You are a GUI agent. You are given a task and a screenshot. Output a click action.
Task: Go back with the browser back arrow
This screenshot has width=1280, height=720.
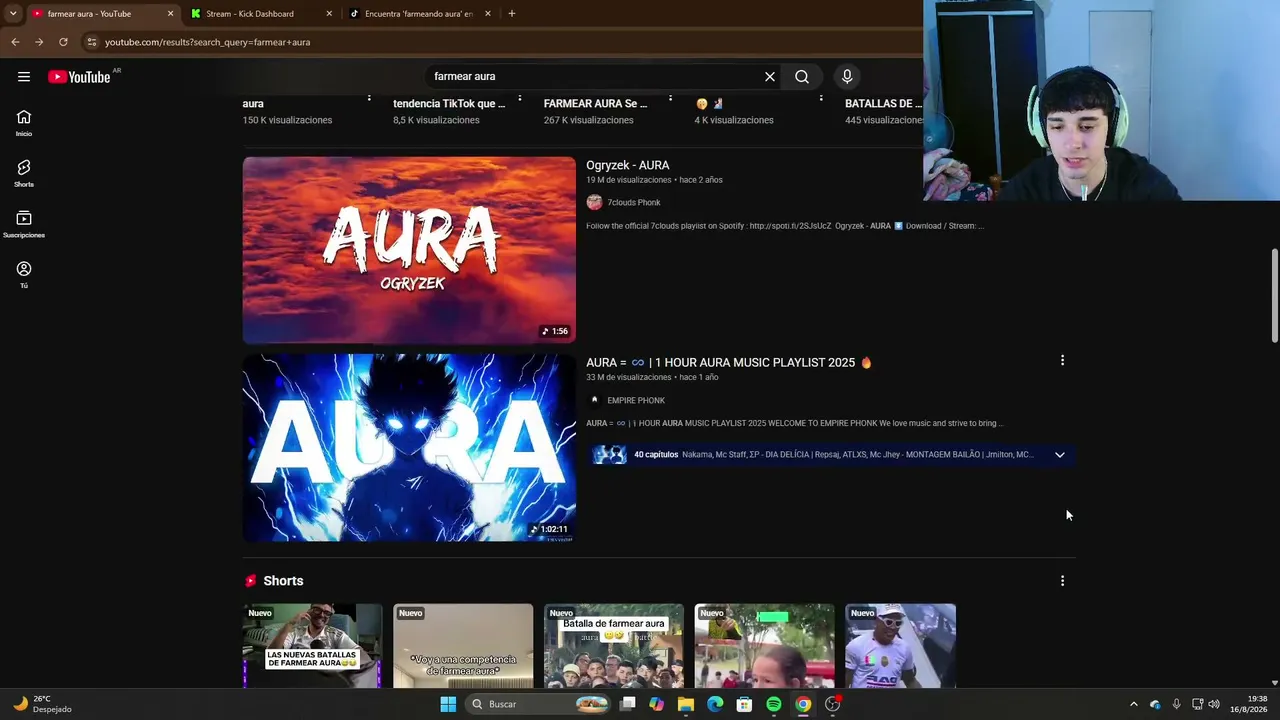coord(15,42)
